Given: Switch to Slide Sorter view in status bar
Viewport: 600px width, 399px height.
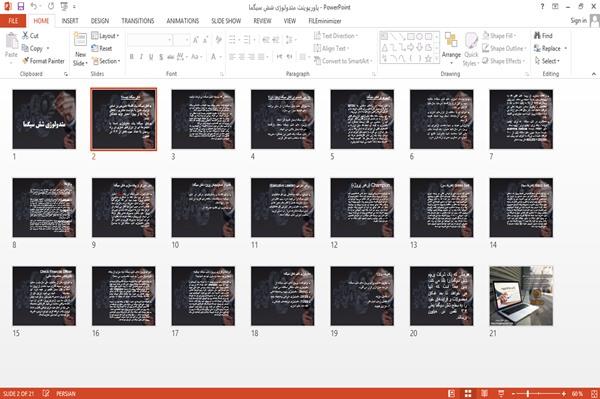Looking at the screenshot, I should [x=468, y=394].
